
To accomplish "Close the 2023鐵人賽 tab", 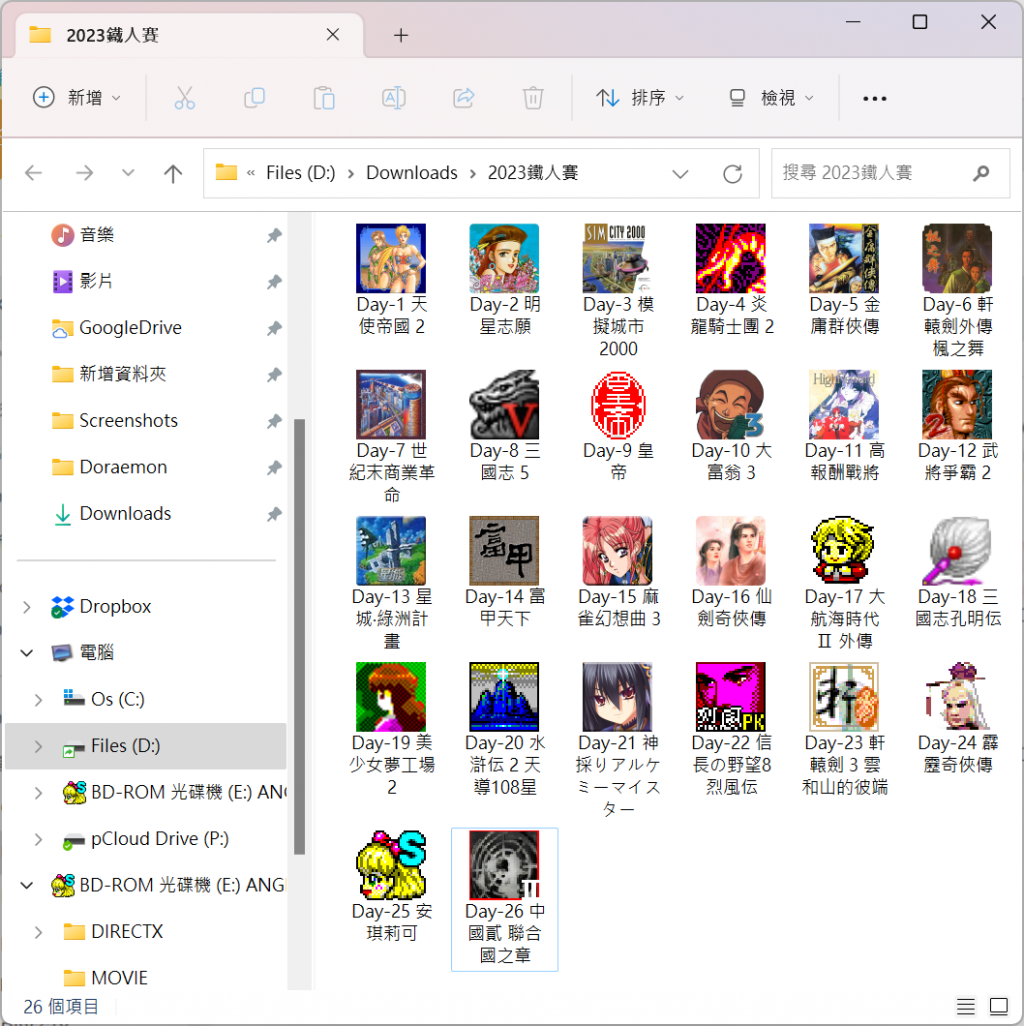I will click(x=332, y=35).
